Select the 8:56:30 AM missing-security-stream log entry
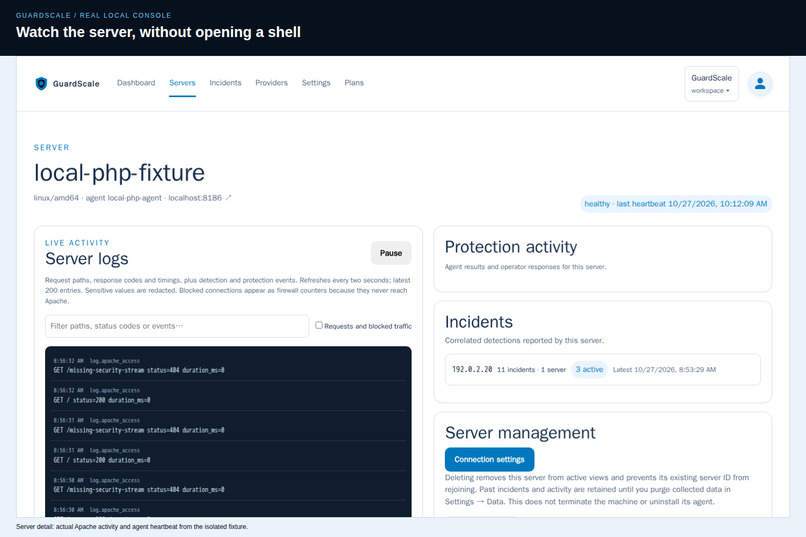806x537 pixels. click(x=228, y=485)
